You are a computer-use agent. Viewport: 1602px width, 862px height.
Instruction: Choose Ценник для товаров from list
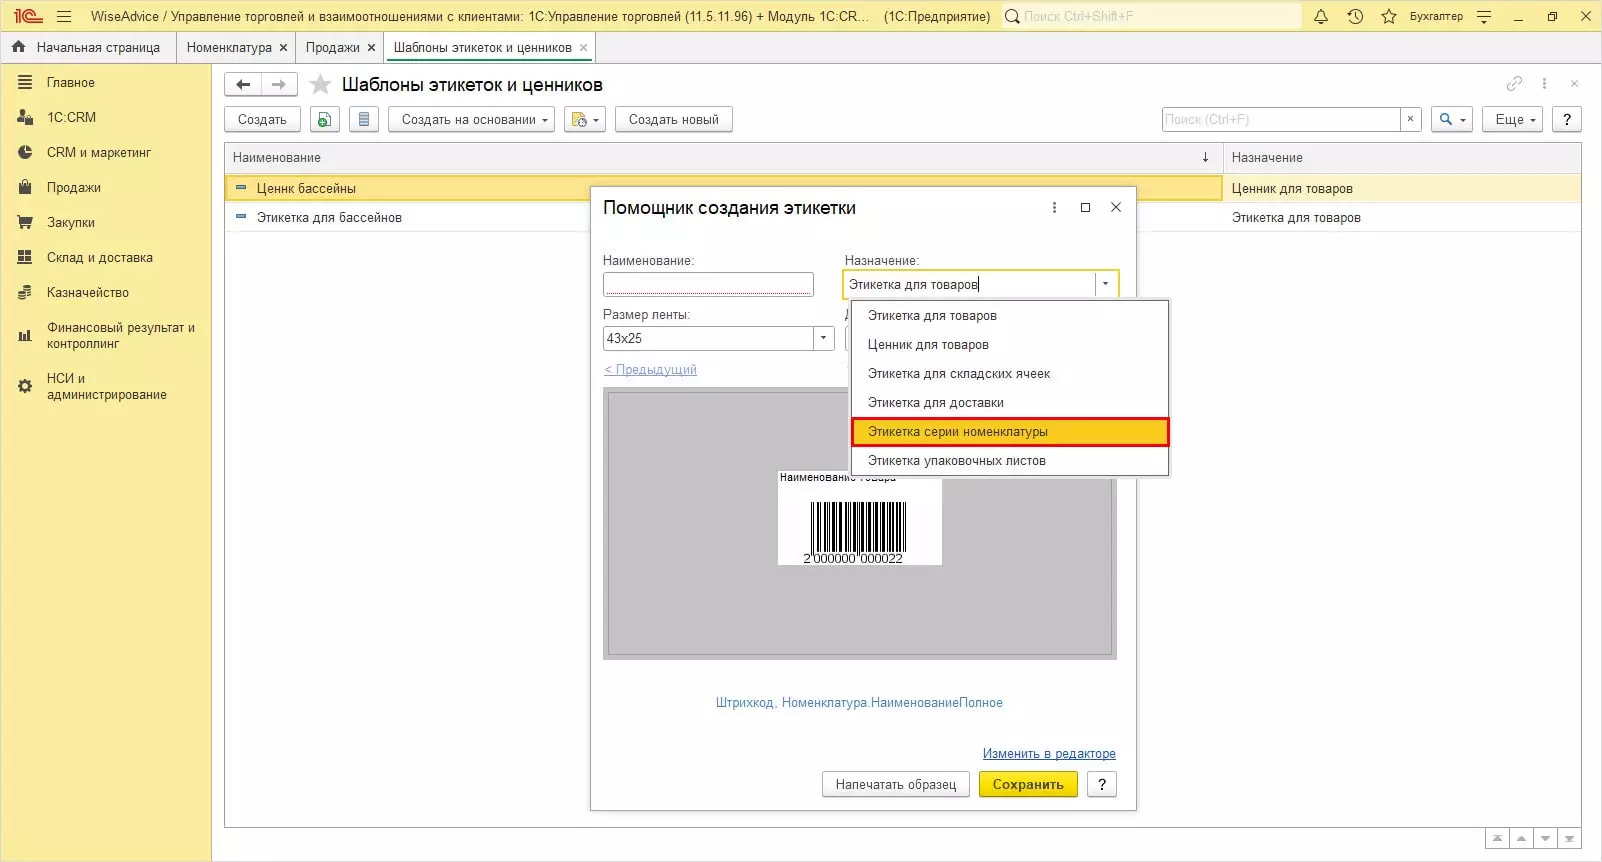(x=1010, y=345)
